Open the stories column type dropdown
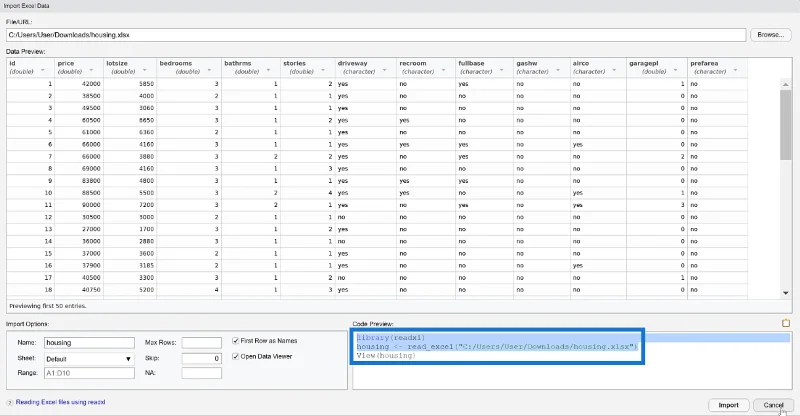This screenshot has width=800, height=416. tap(323, 70)
